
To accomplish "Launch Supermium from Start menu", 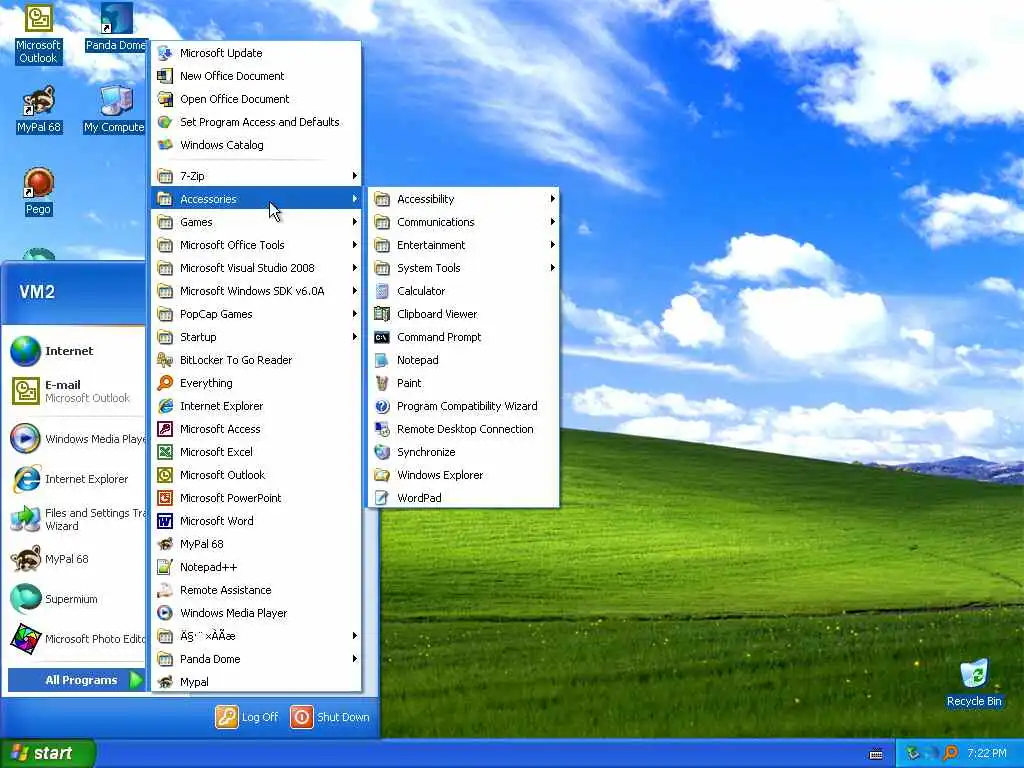I will click(x=76, y=599).
